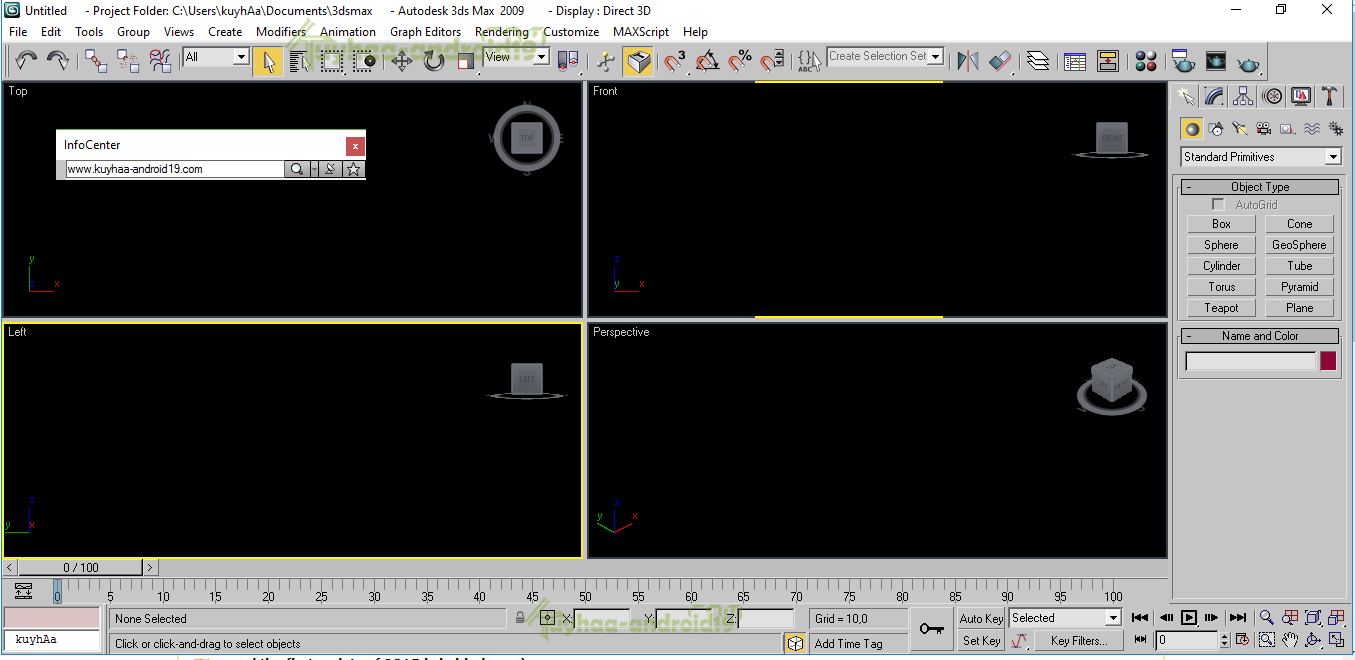Collapse the Name and Color rollout

[x=1259, y=336]
